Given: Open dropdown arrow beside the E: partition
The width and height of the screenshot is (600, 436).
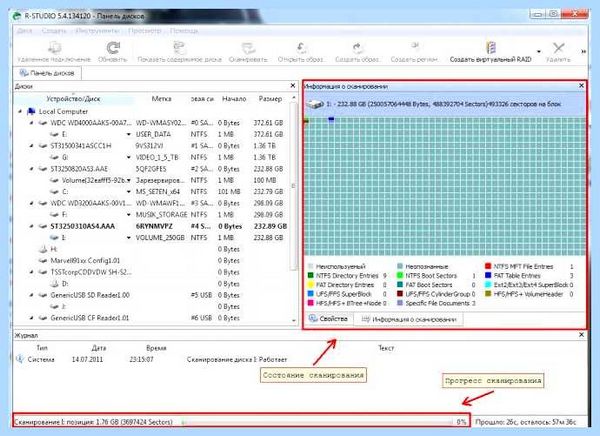Looking at the screenshot, I should pos(129,135).
